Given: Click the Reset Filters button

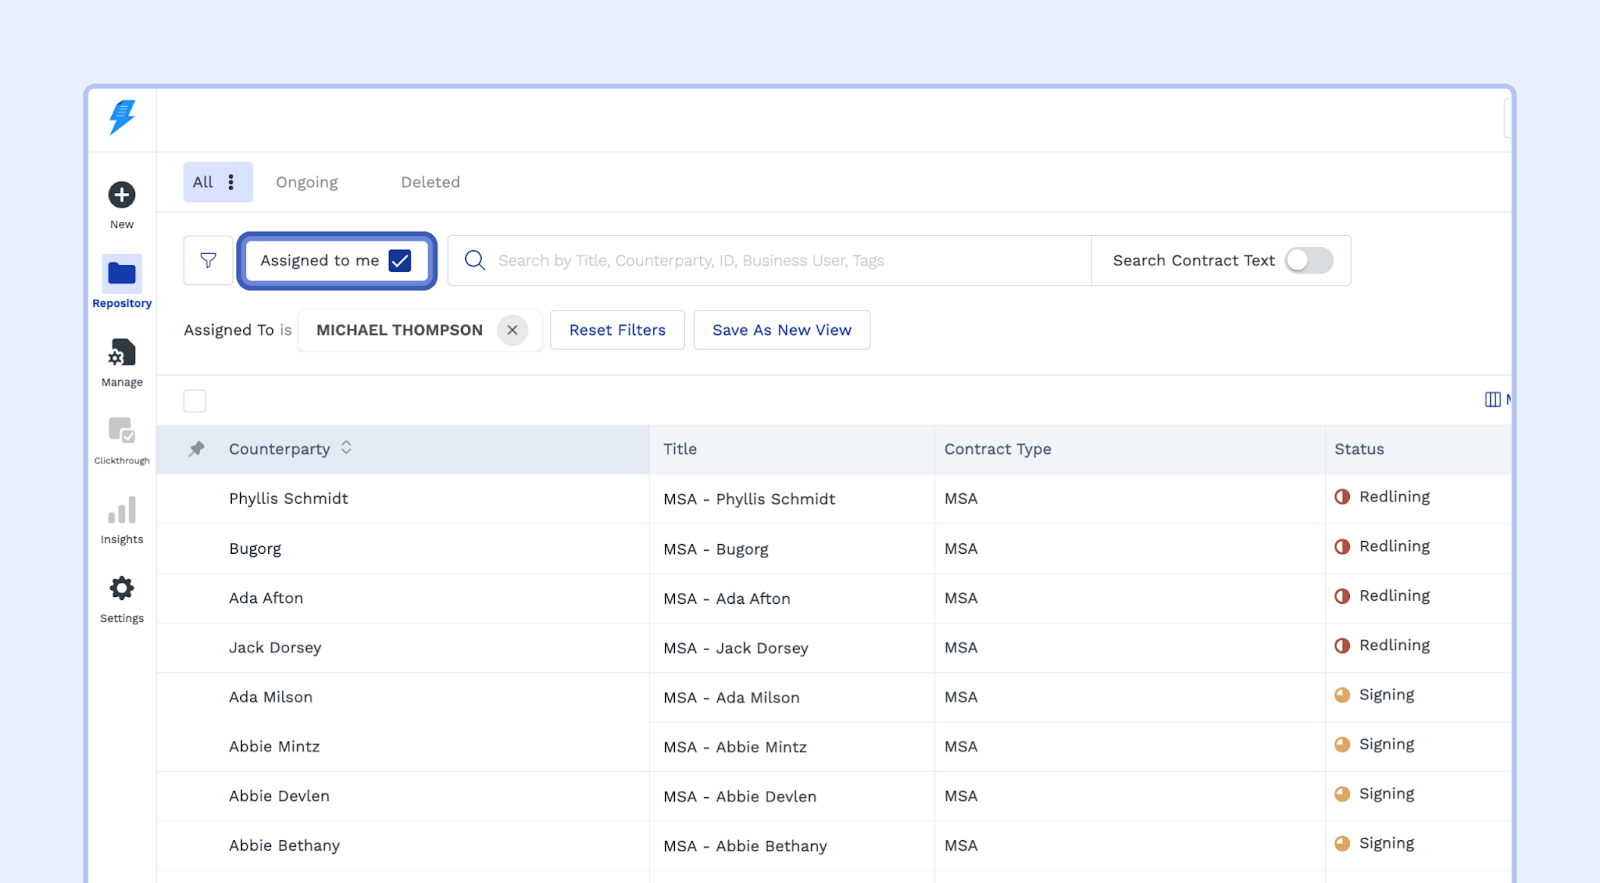Looking at the screenshot, I should coord(617,330).
